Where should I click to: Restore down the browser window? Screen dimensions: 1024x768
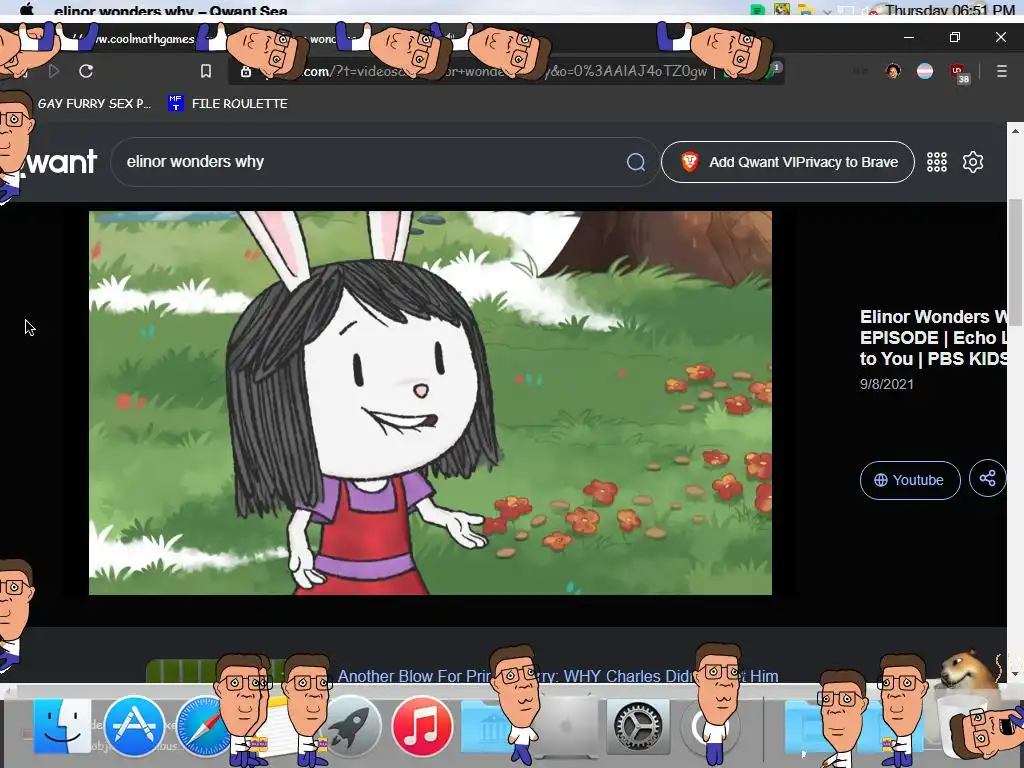pos(955,37)
